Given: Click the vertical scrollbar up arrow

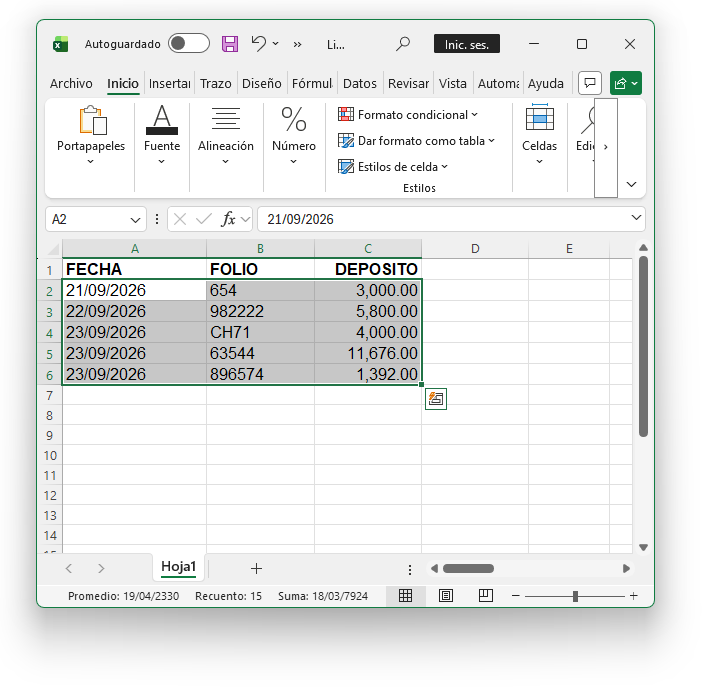Looking at the screenshot, I should tap(643, 248).
